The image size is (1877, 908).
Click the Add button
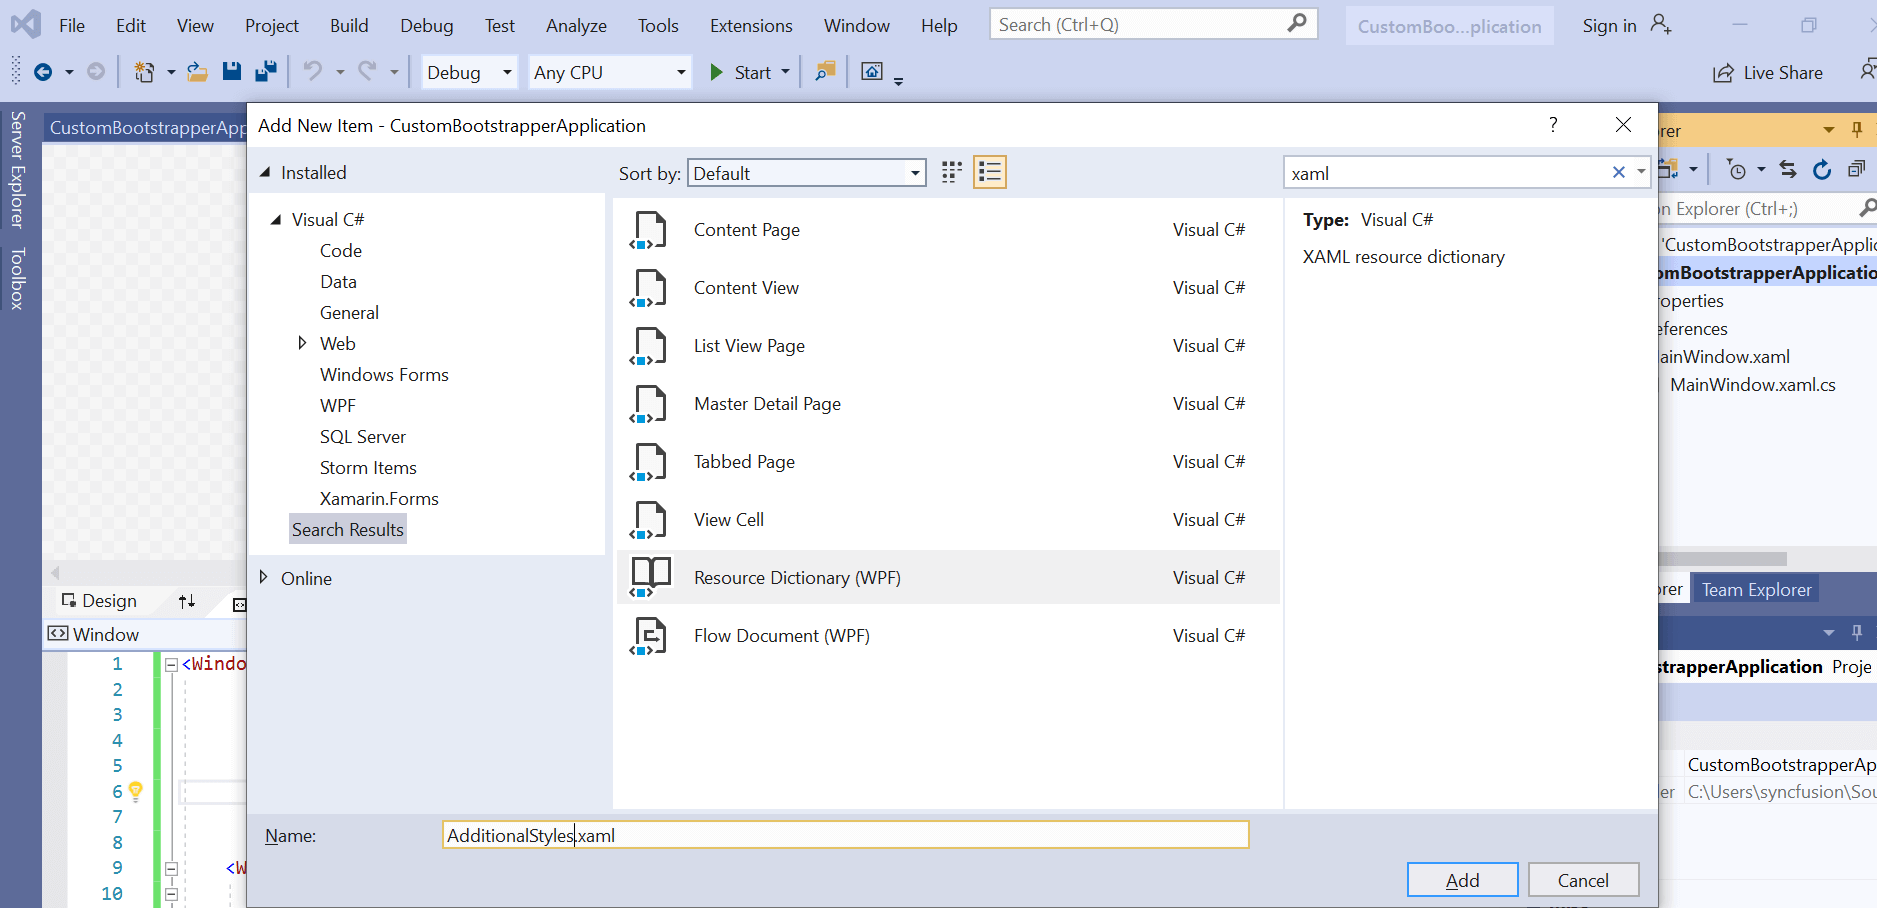coord(1461,880)
